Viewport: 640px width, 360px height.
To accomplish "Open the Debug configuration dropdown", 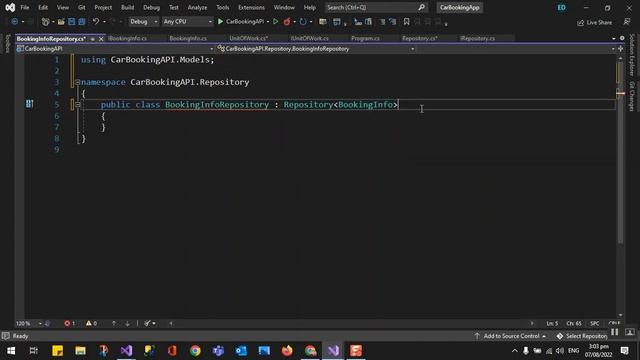I will coord(143,22).
